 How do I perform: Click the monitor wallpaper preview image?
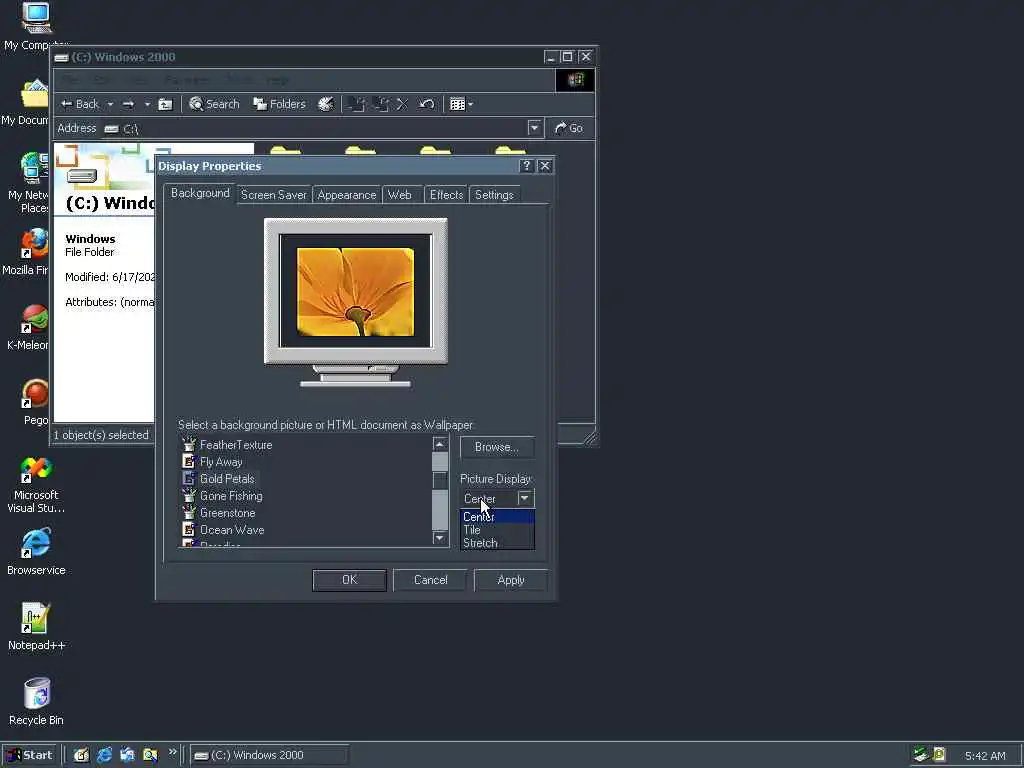[355, 291]
